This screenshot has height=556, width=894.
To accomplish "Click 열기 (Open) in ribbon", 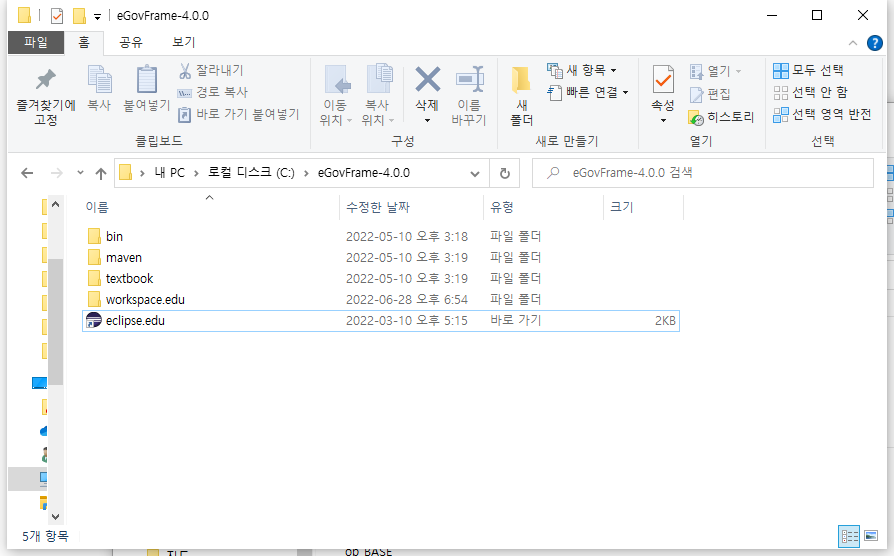I will 715,71.
